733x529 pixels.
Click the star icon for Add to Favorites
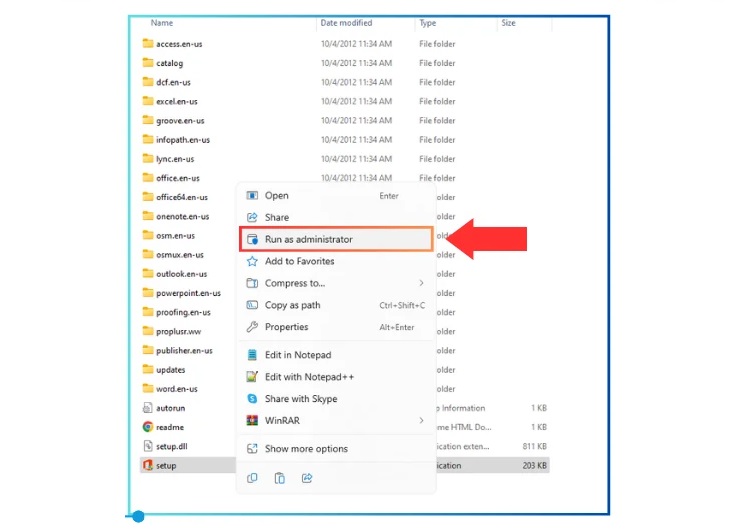click(253, 262)
